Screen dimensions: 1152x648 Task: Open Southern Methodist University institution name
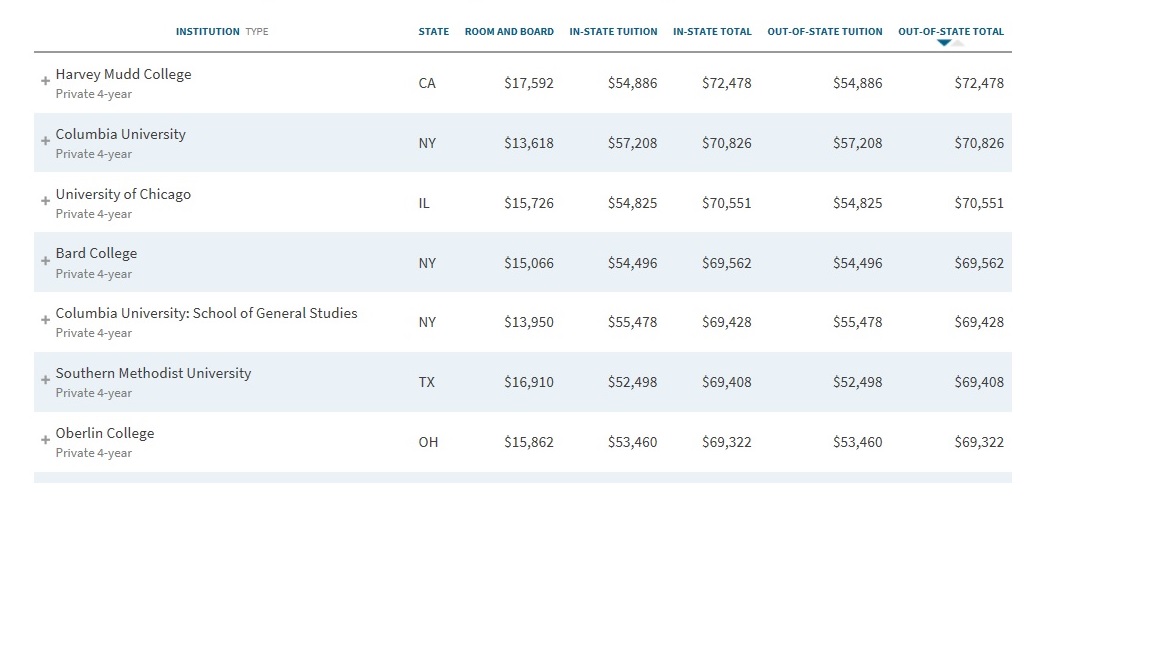154,373
